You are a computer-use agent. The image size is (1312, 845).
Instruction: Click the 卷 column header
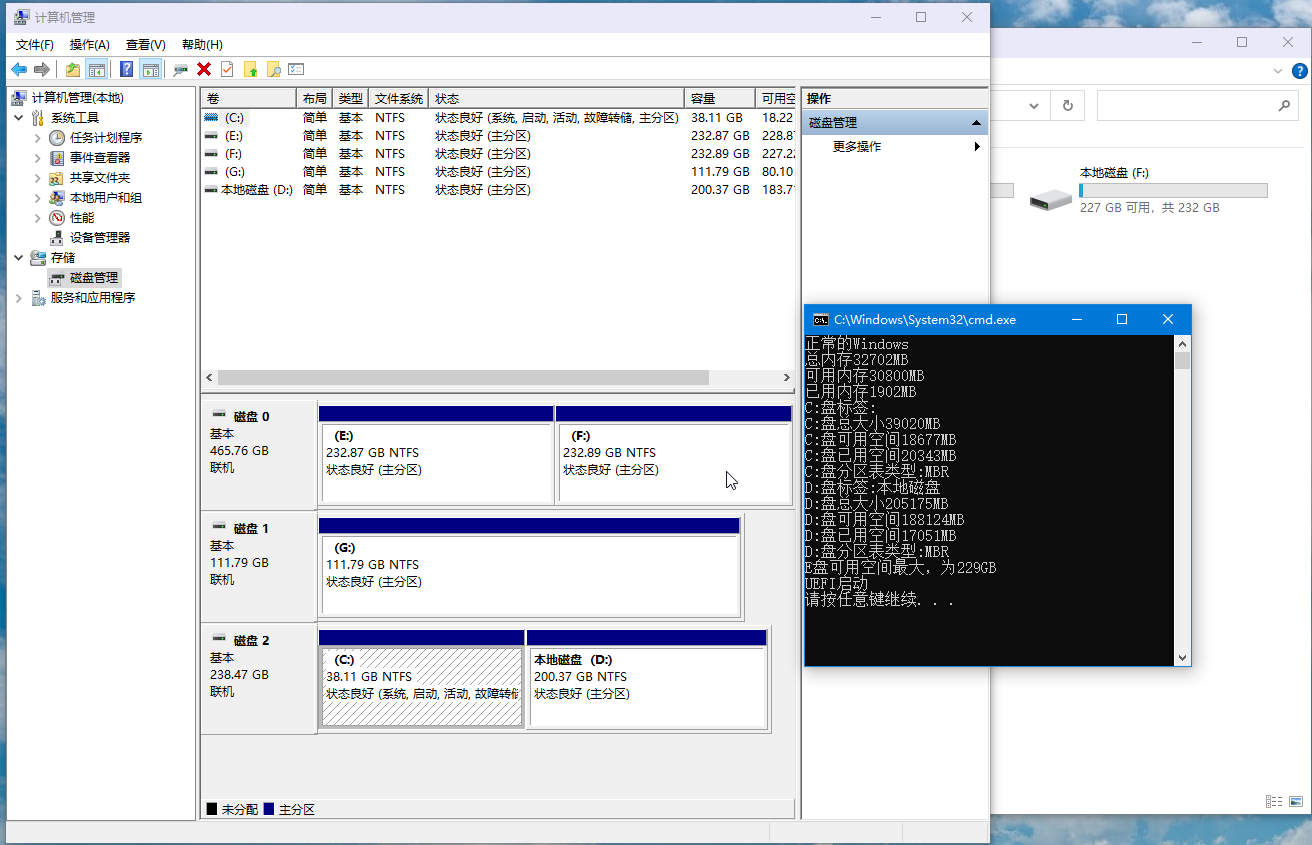(248, 99)
